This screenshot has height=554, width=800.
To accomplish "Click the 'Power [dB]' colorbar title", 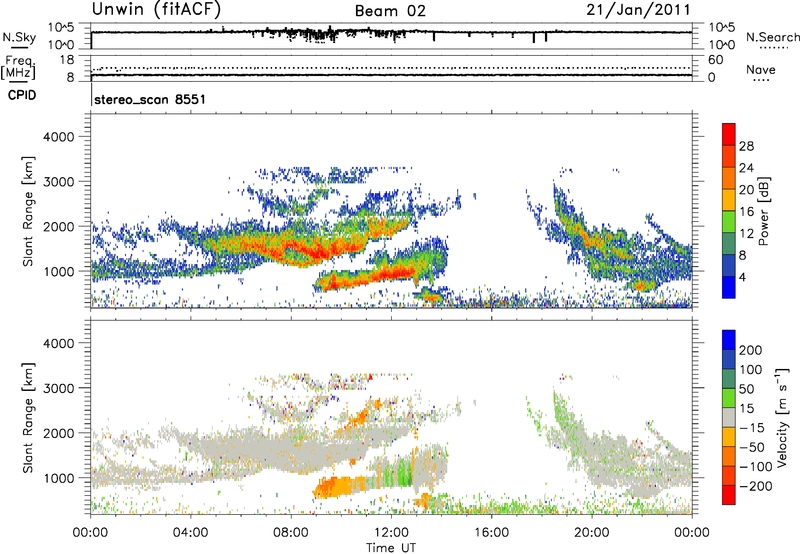I will coord(763,211).
